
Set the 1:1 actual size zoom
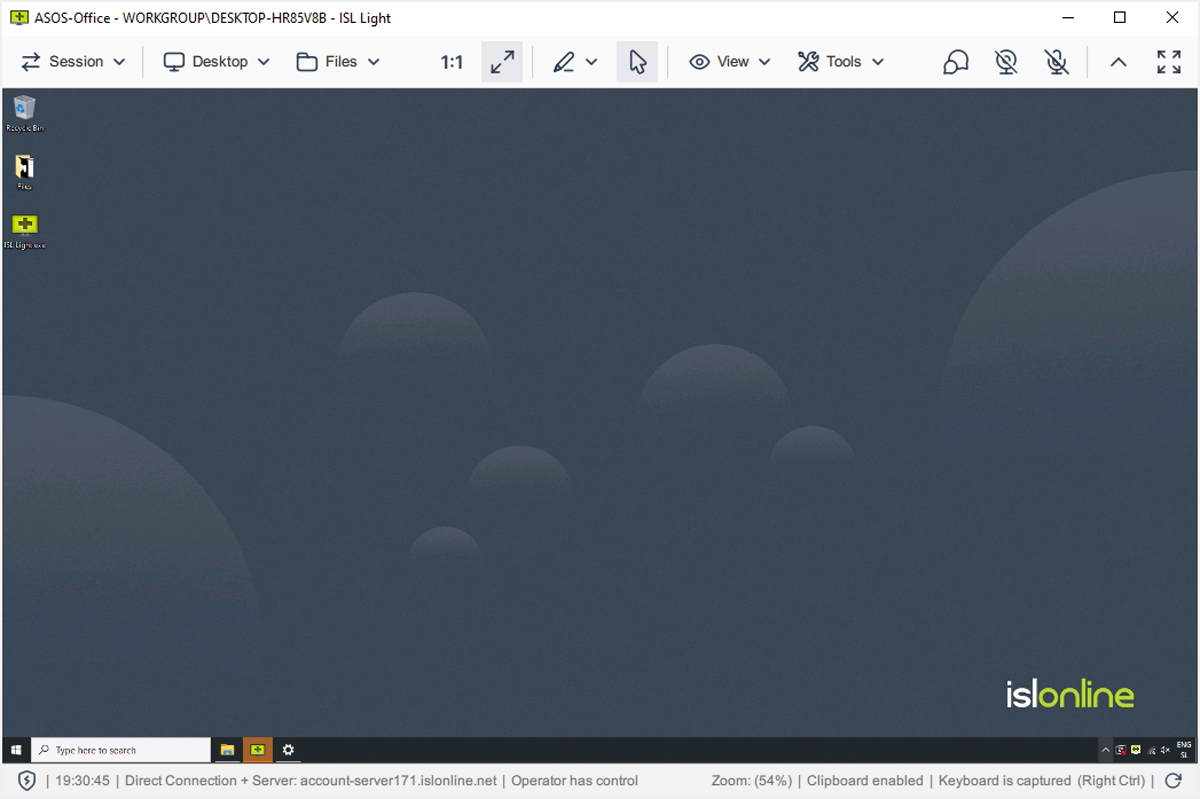tap(452, 62)
